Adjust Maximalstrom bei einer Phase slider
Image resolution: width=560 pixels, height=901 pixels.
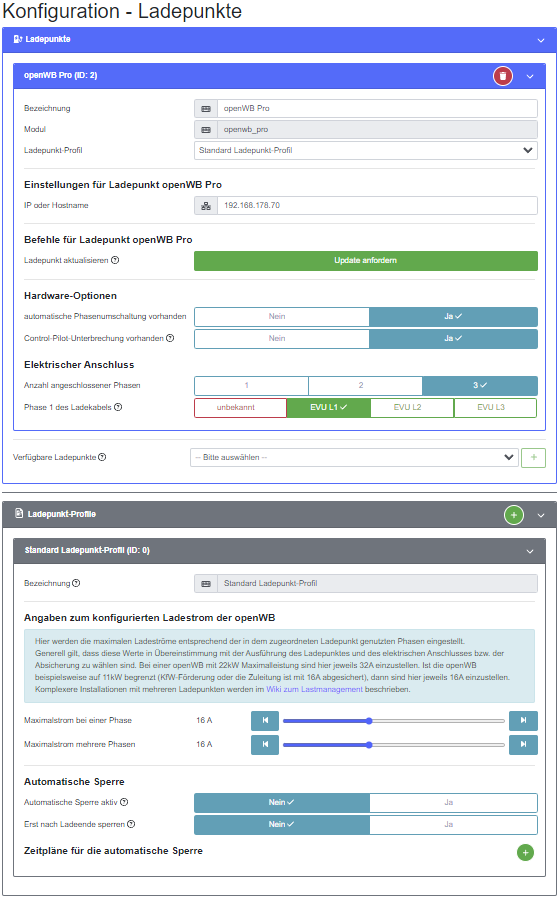[393, 721]
